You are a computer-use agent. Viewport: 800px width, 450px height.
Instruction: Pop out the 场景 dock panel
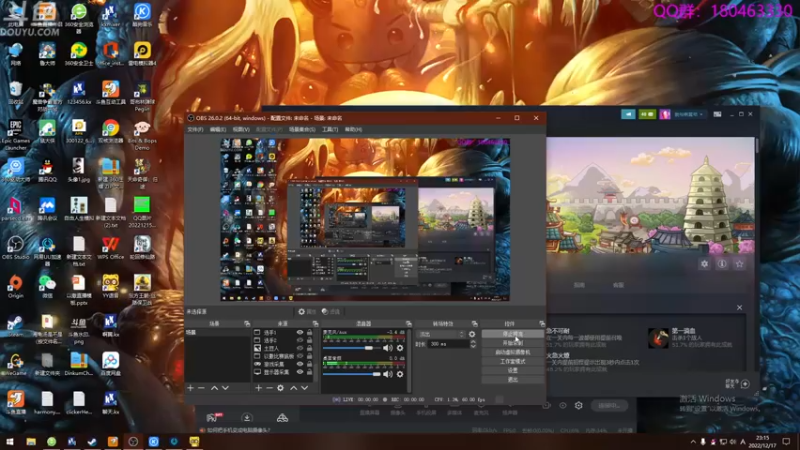tap(247, 323)
